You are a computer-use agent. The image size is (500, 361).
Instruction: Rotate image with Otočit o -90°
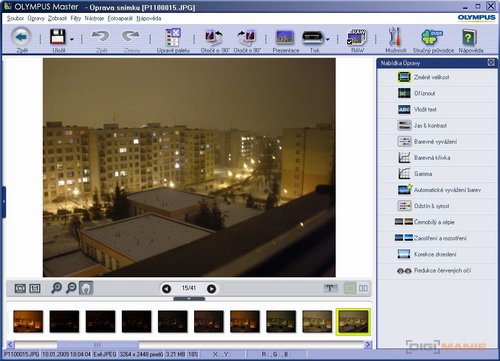tap(214, 37)
